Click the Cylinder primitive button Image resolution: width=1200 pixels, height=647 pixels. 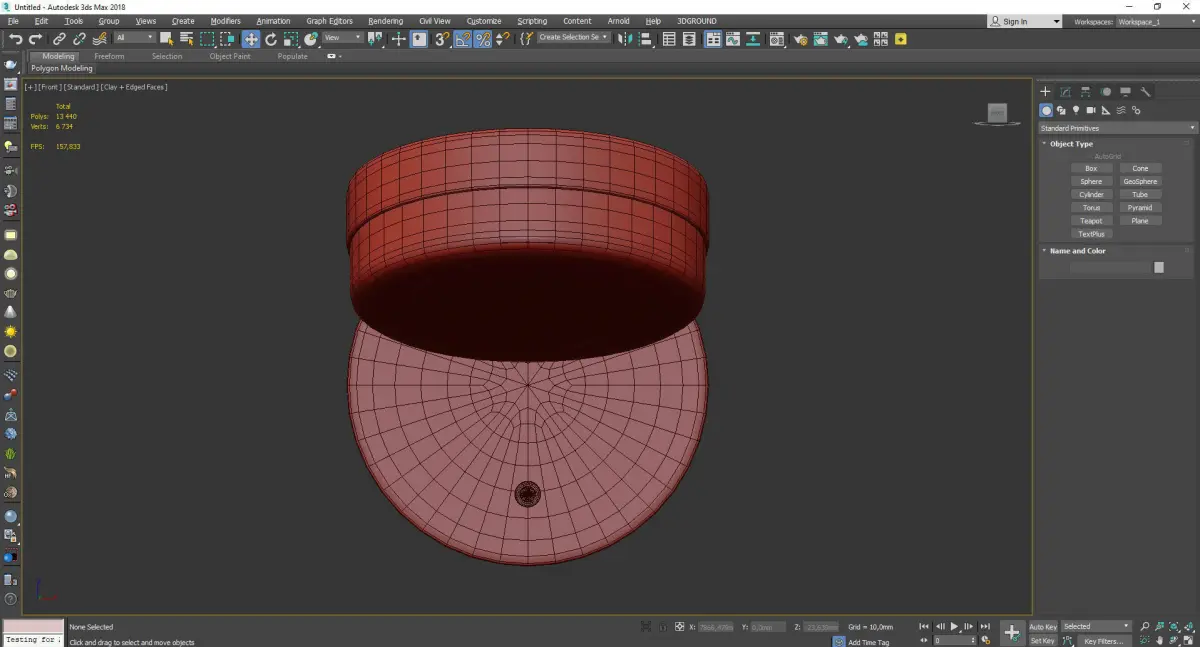point(1091,195)
